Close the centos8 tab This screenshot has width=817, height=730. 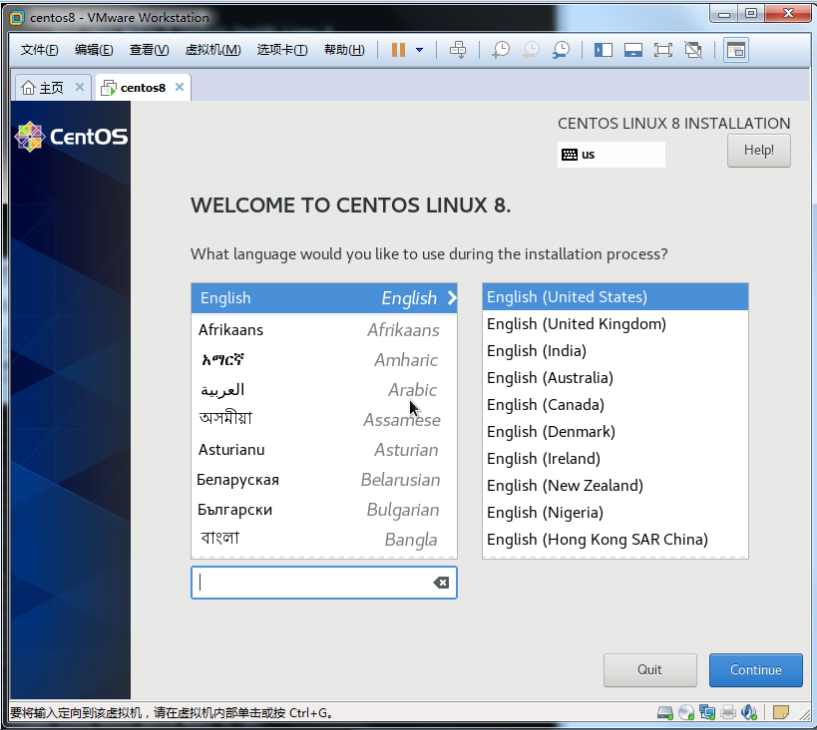point(180,88)
